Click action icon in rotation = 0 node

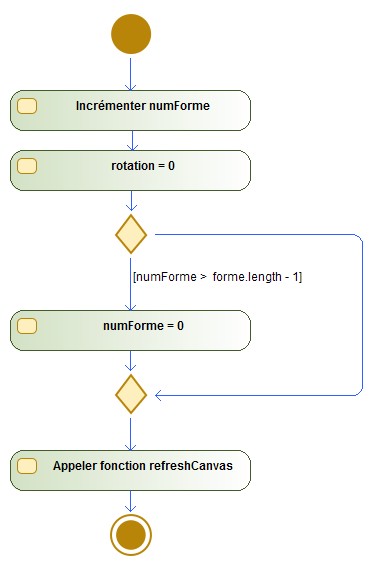pos(27,166)
